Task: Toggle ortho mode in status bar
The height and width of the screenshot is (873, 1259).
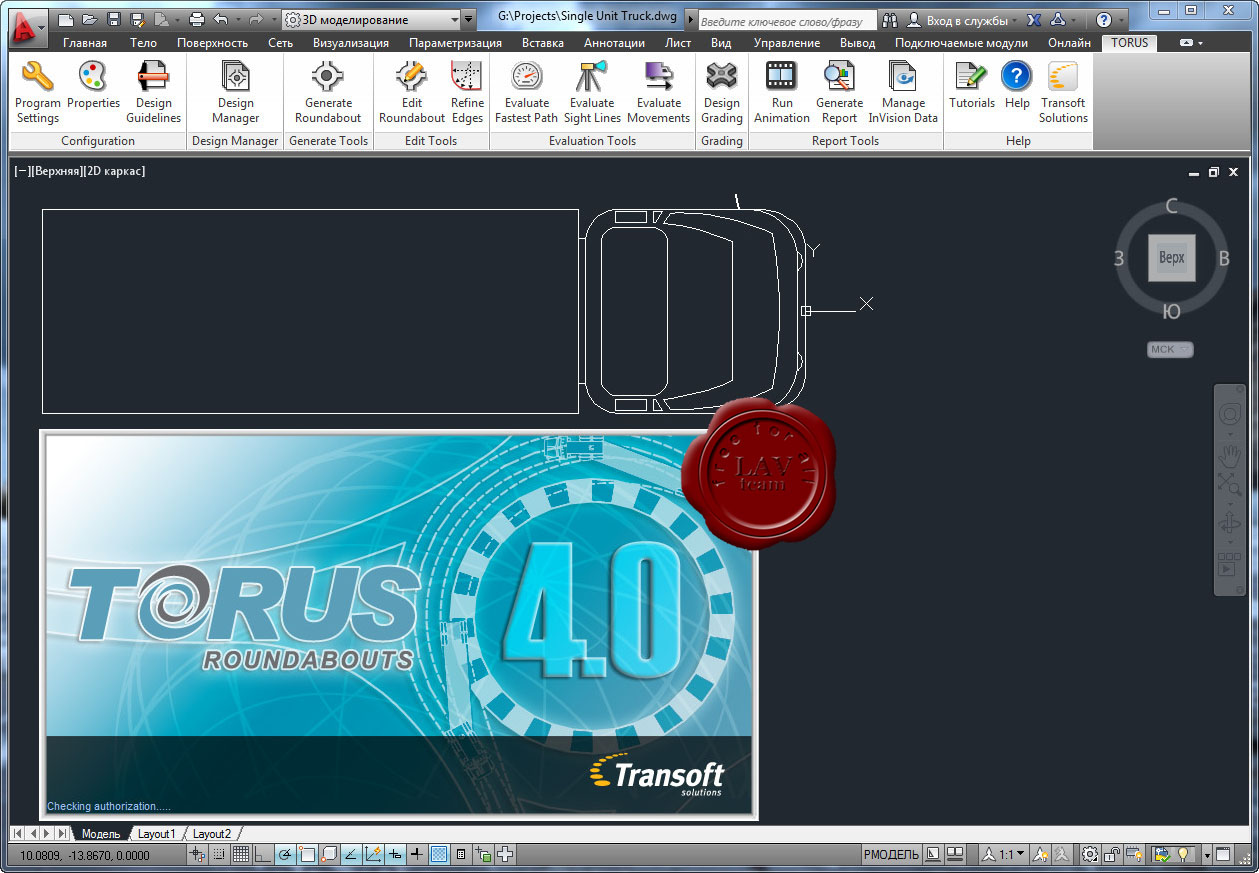Action: pos(263,854)
